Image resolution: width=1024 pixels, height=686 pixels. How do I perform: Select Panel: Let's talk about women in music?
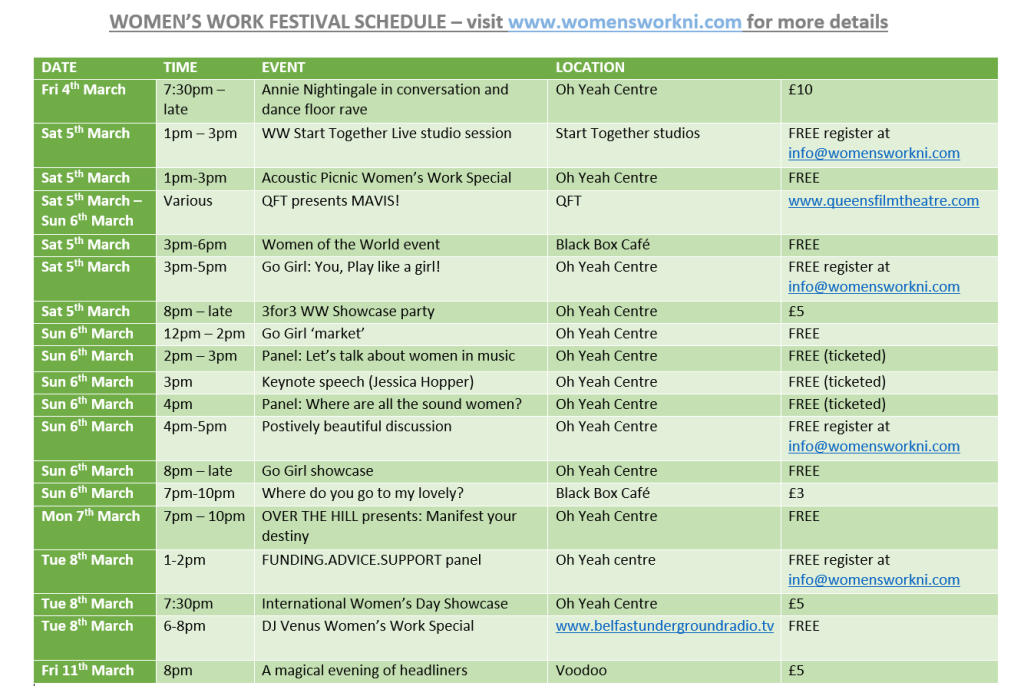401,358
